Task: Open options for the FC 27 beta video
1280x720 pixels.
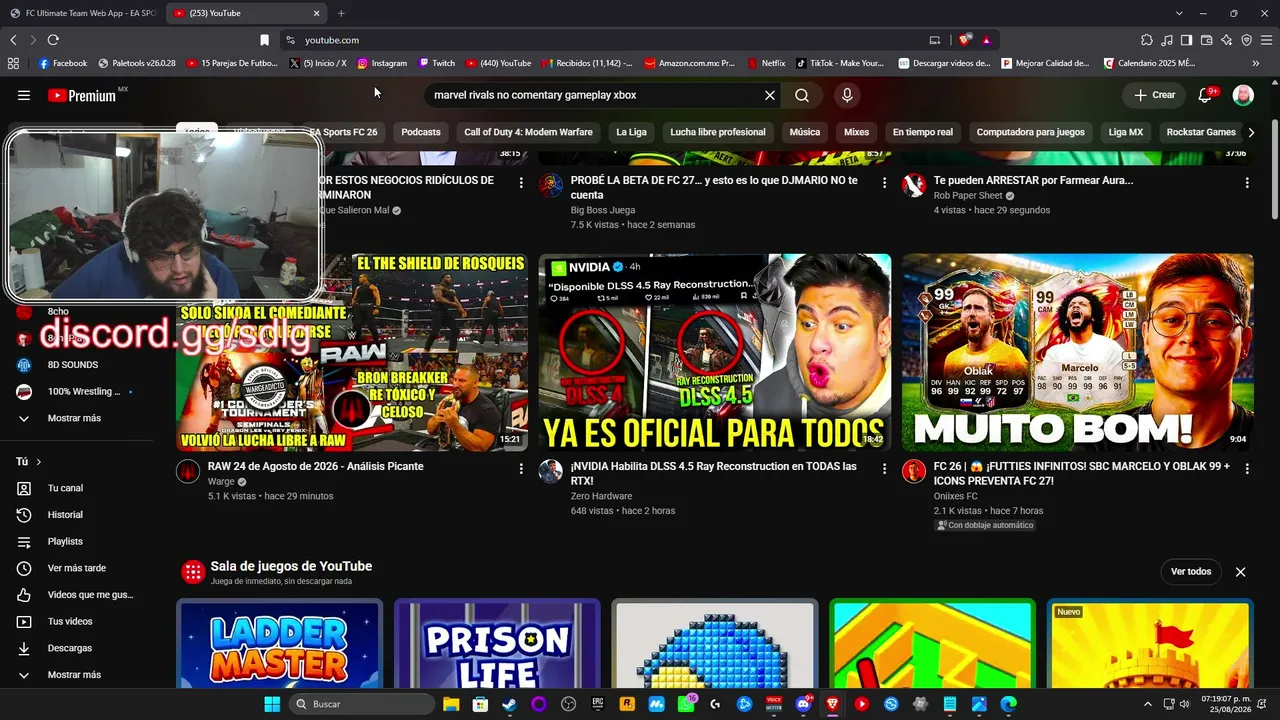Action: 884,183
